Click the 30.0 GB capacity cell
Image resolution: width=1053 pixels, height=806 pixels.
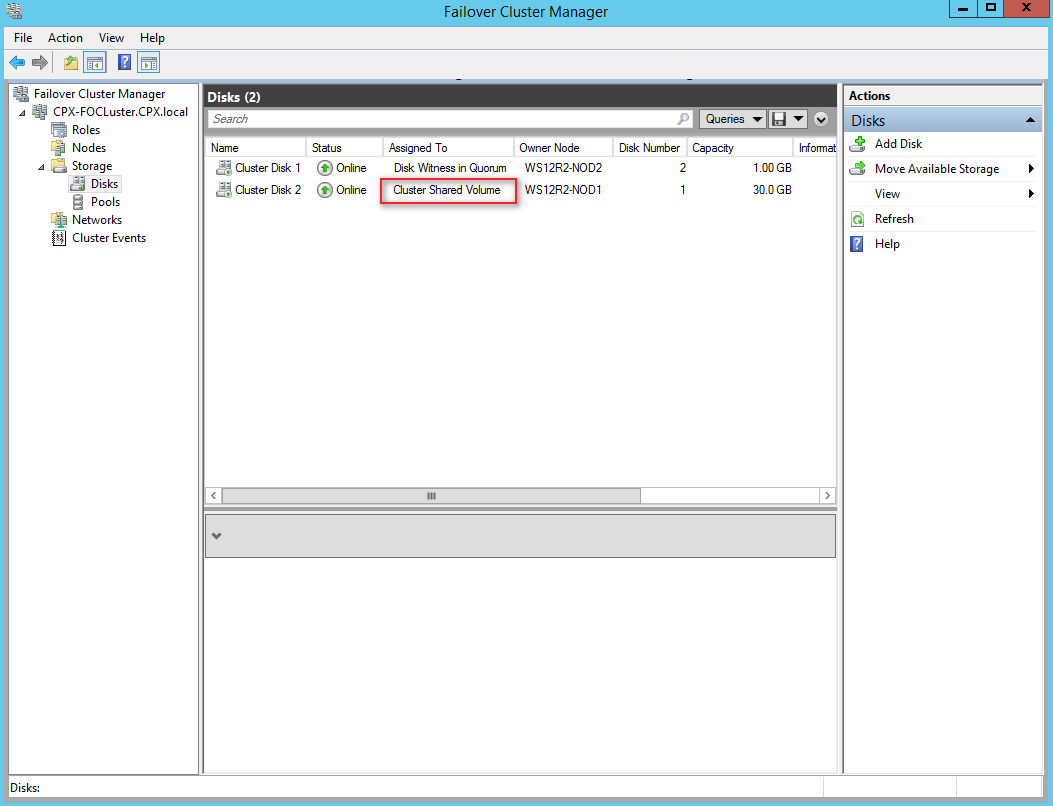pos(772,190)
